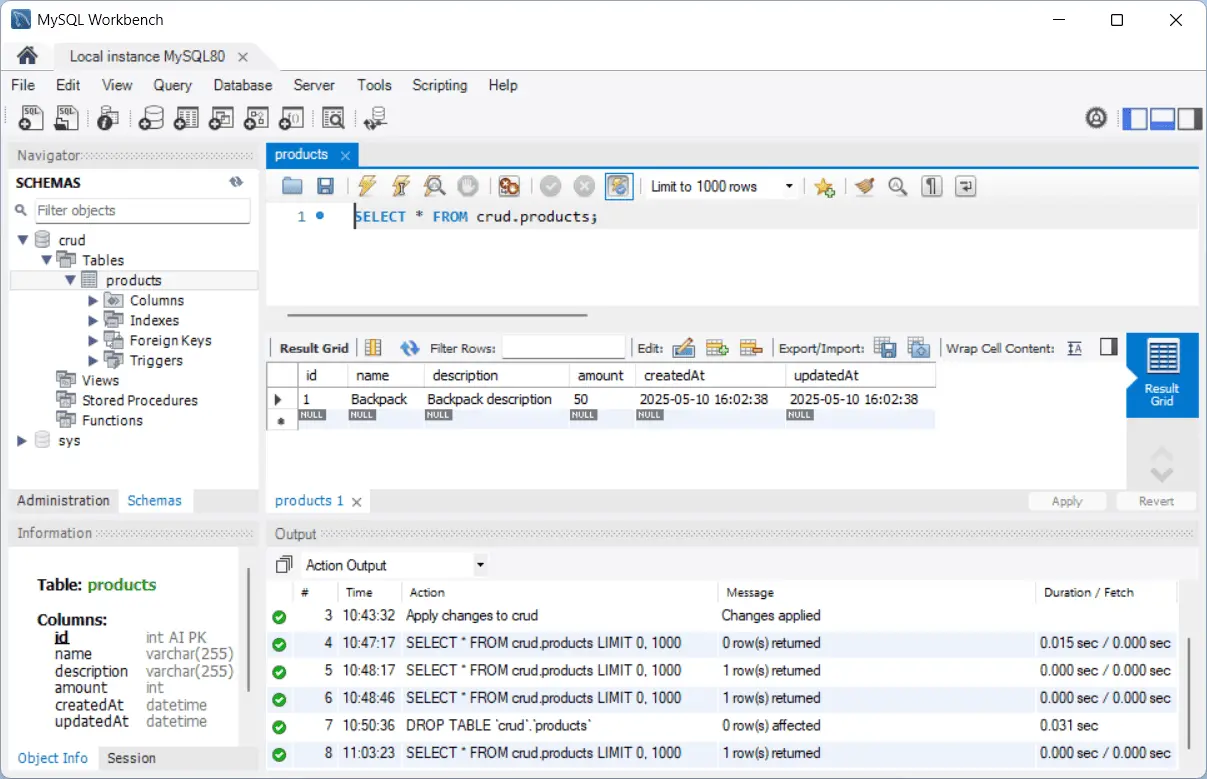Run EXPLAIN on the current statement

click(x=434, y=186)
